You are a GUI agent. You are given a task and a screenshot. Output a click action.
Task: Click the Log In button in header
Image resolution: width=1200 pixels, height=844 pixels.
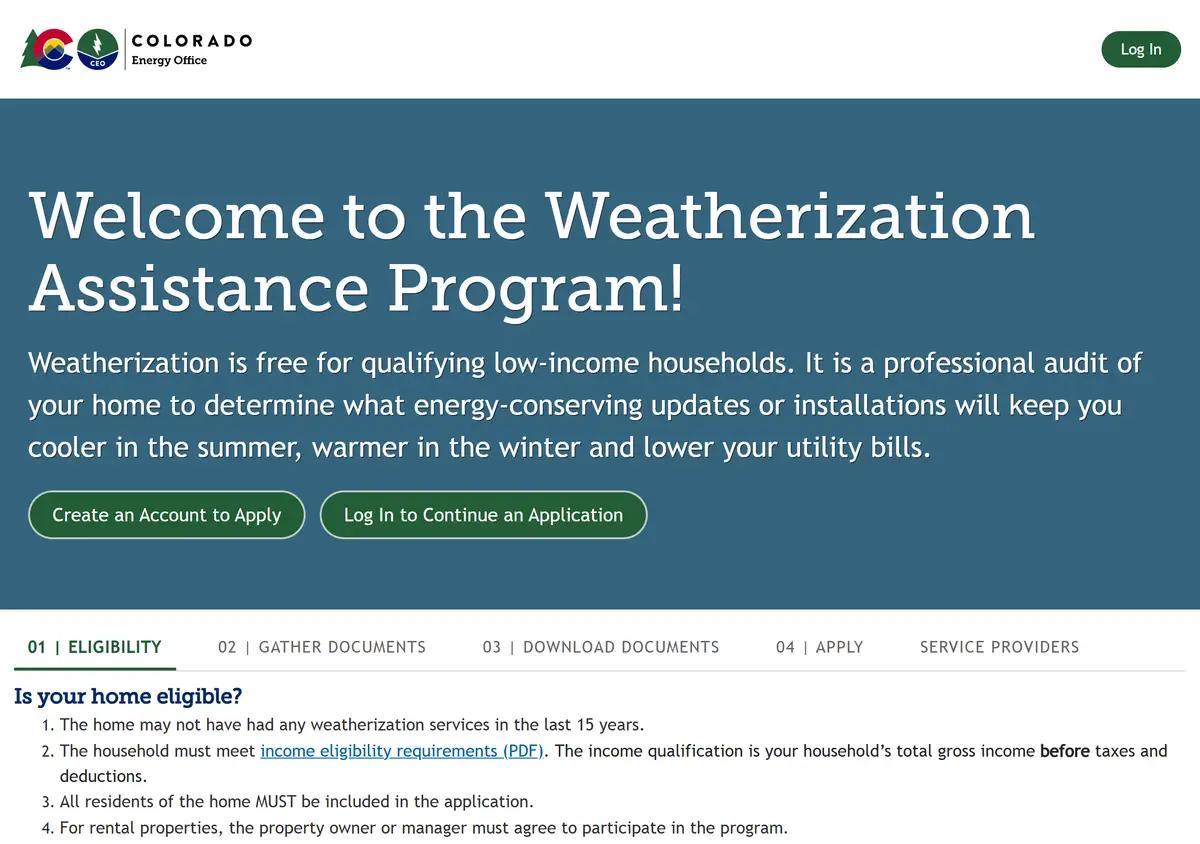(x=1141, y=49)
